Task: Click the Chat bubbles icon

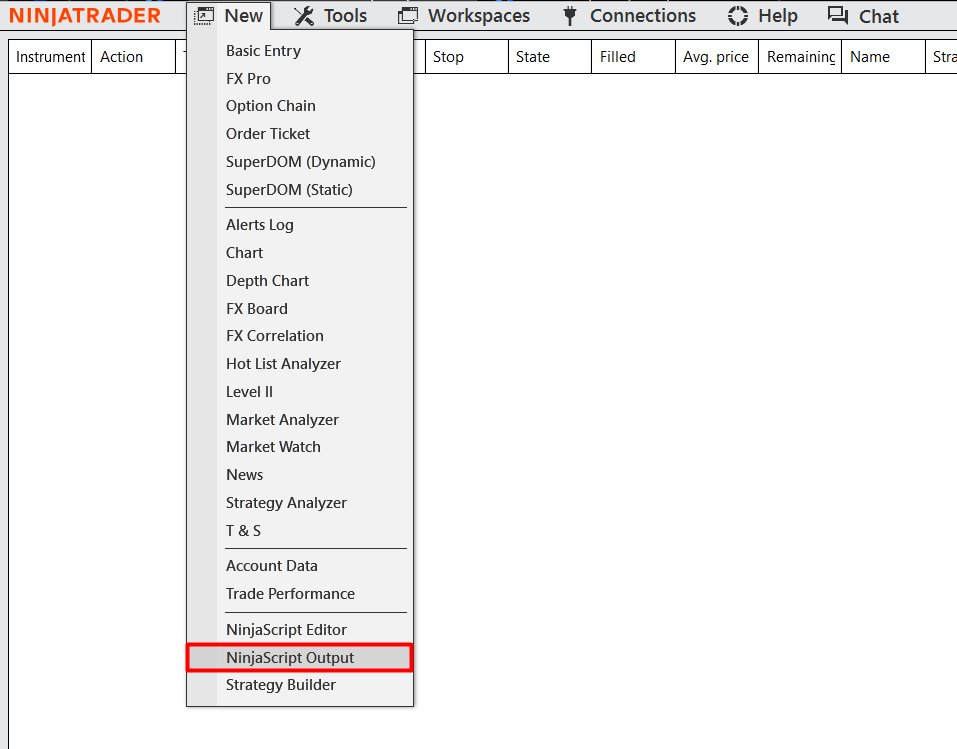Action: pyautogui.click(x=837, y=15)
